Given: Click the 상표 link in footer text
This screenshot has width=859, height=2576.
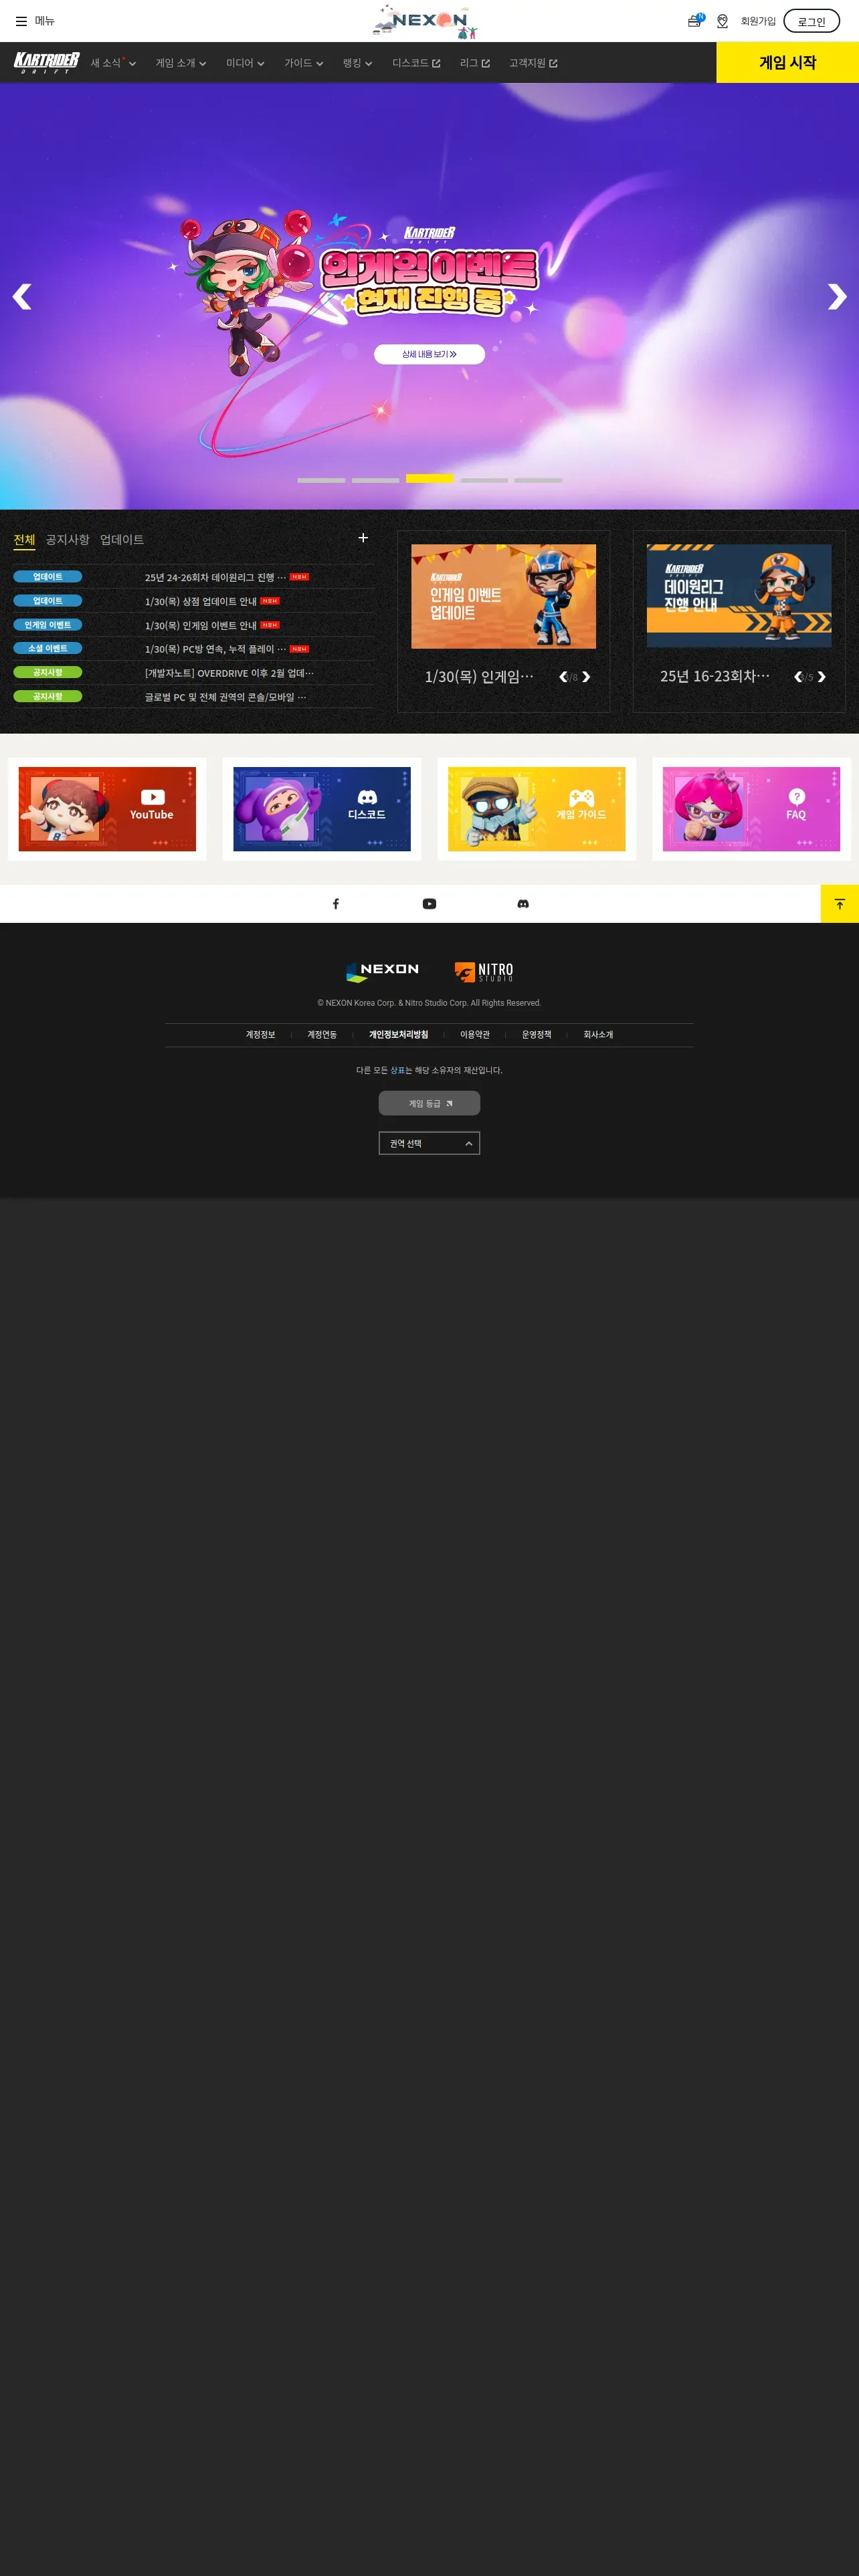Looking at the screenshot, I should (397, 1070).
